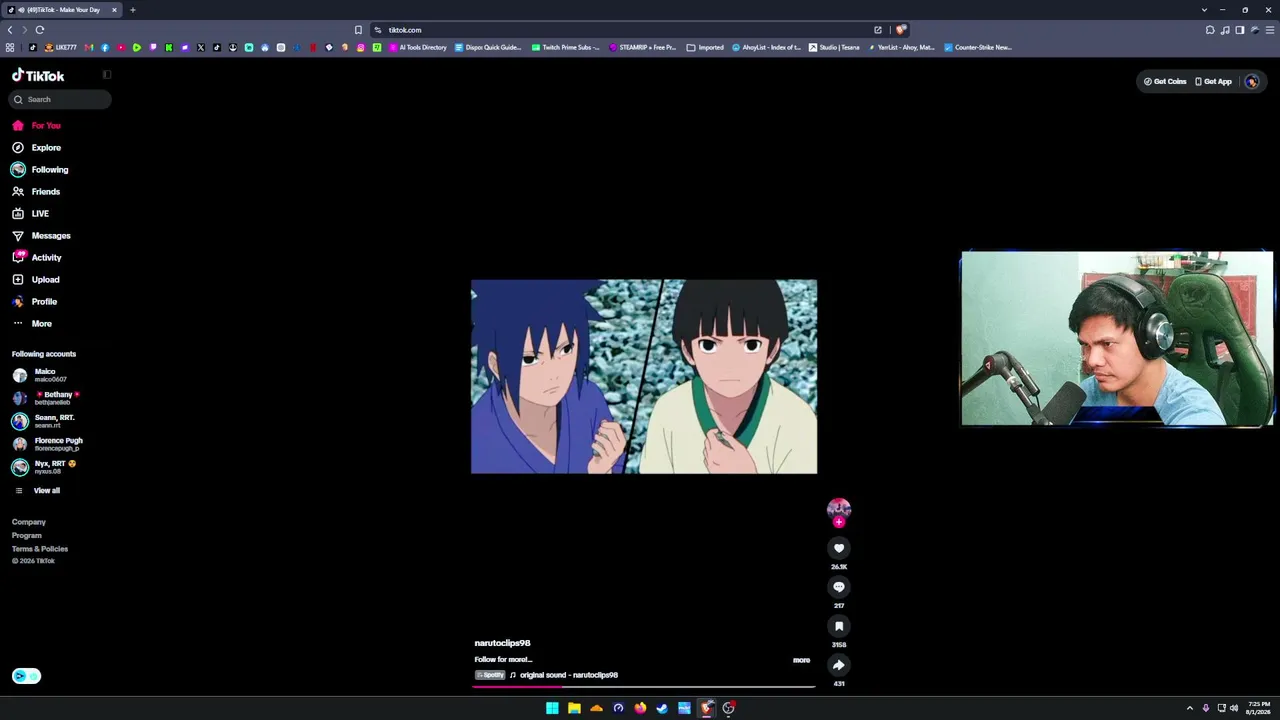Viewport: 1280px width, 720px height.
Task: Open the LIKE777 bookmark
Action: (60, 47)
